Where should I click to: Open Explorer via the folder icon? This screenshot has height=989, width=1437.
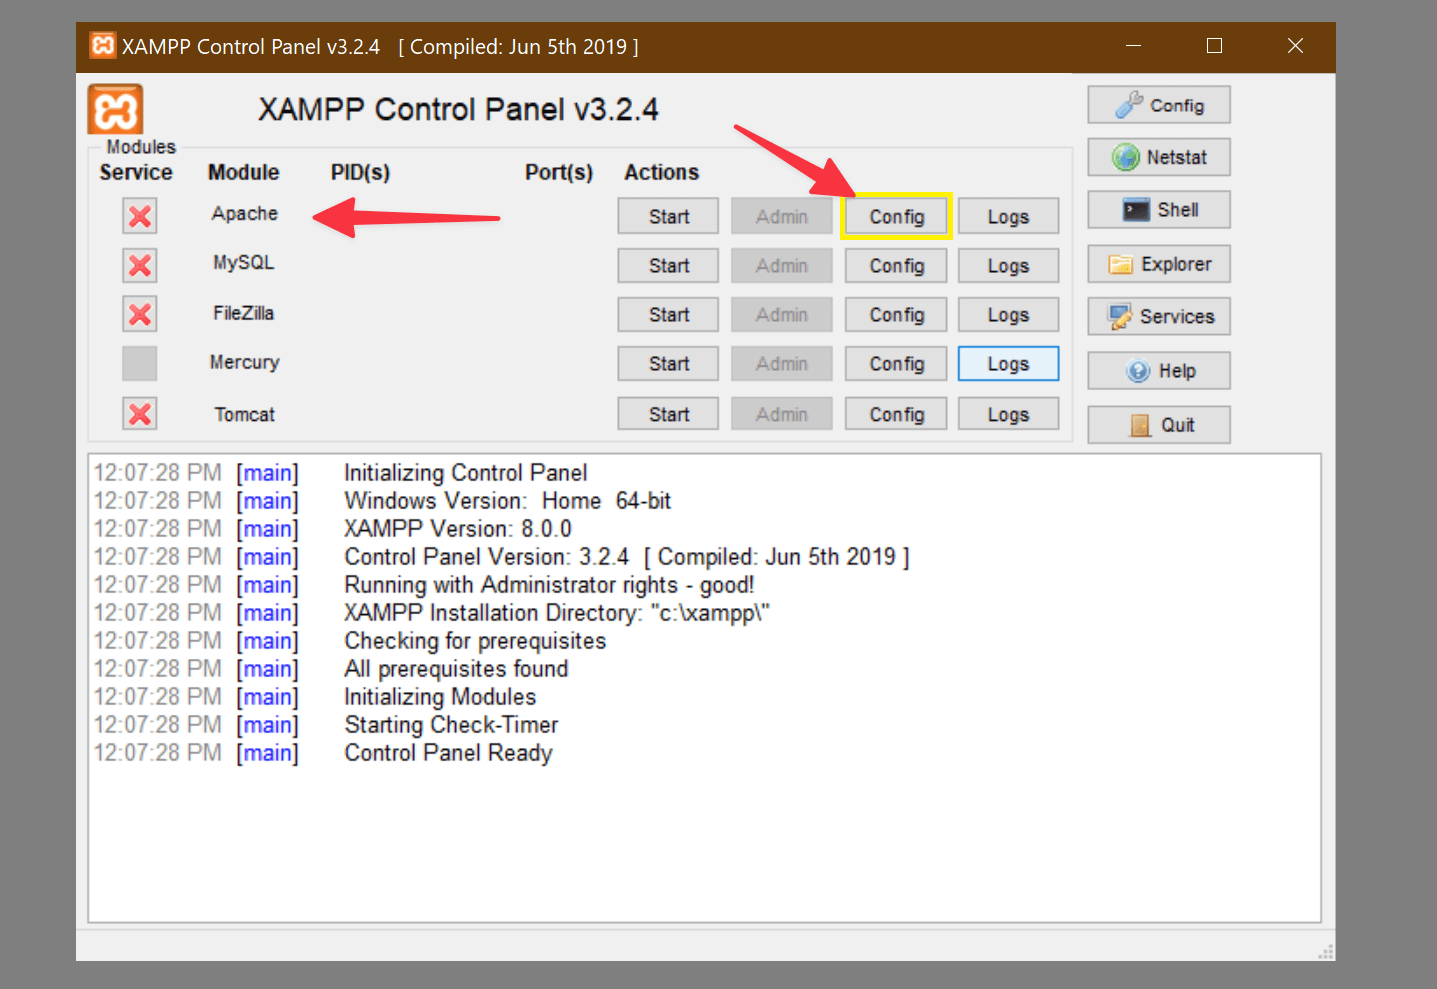(1157, 263)
